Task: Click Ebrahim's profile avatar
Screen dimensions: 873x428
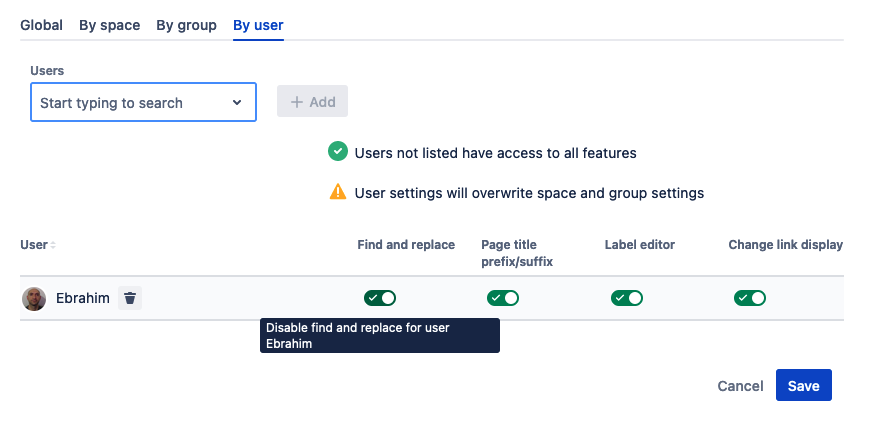Action: click(34, 298)
